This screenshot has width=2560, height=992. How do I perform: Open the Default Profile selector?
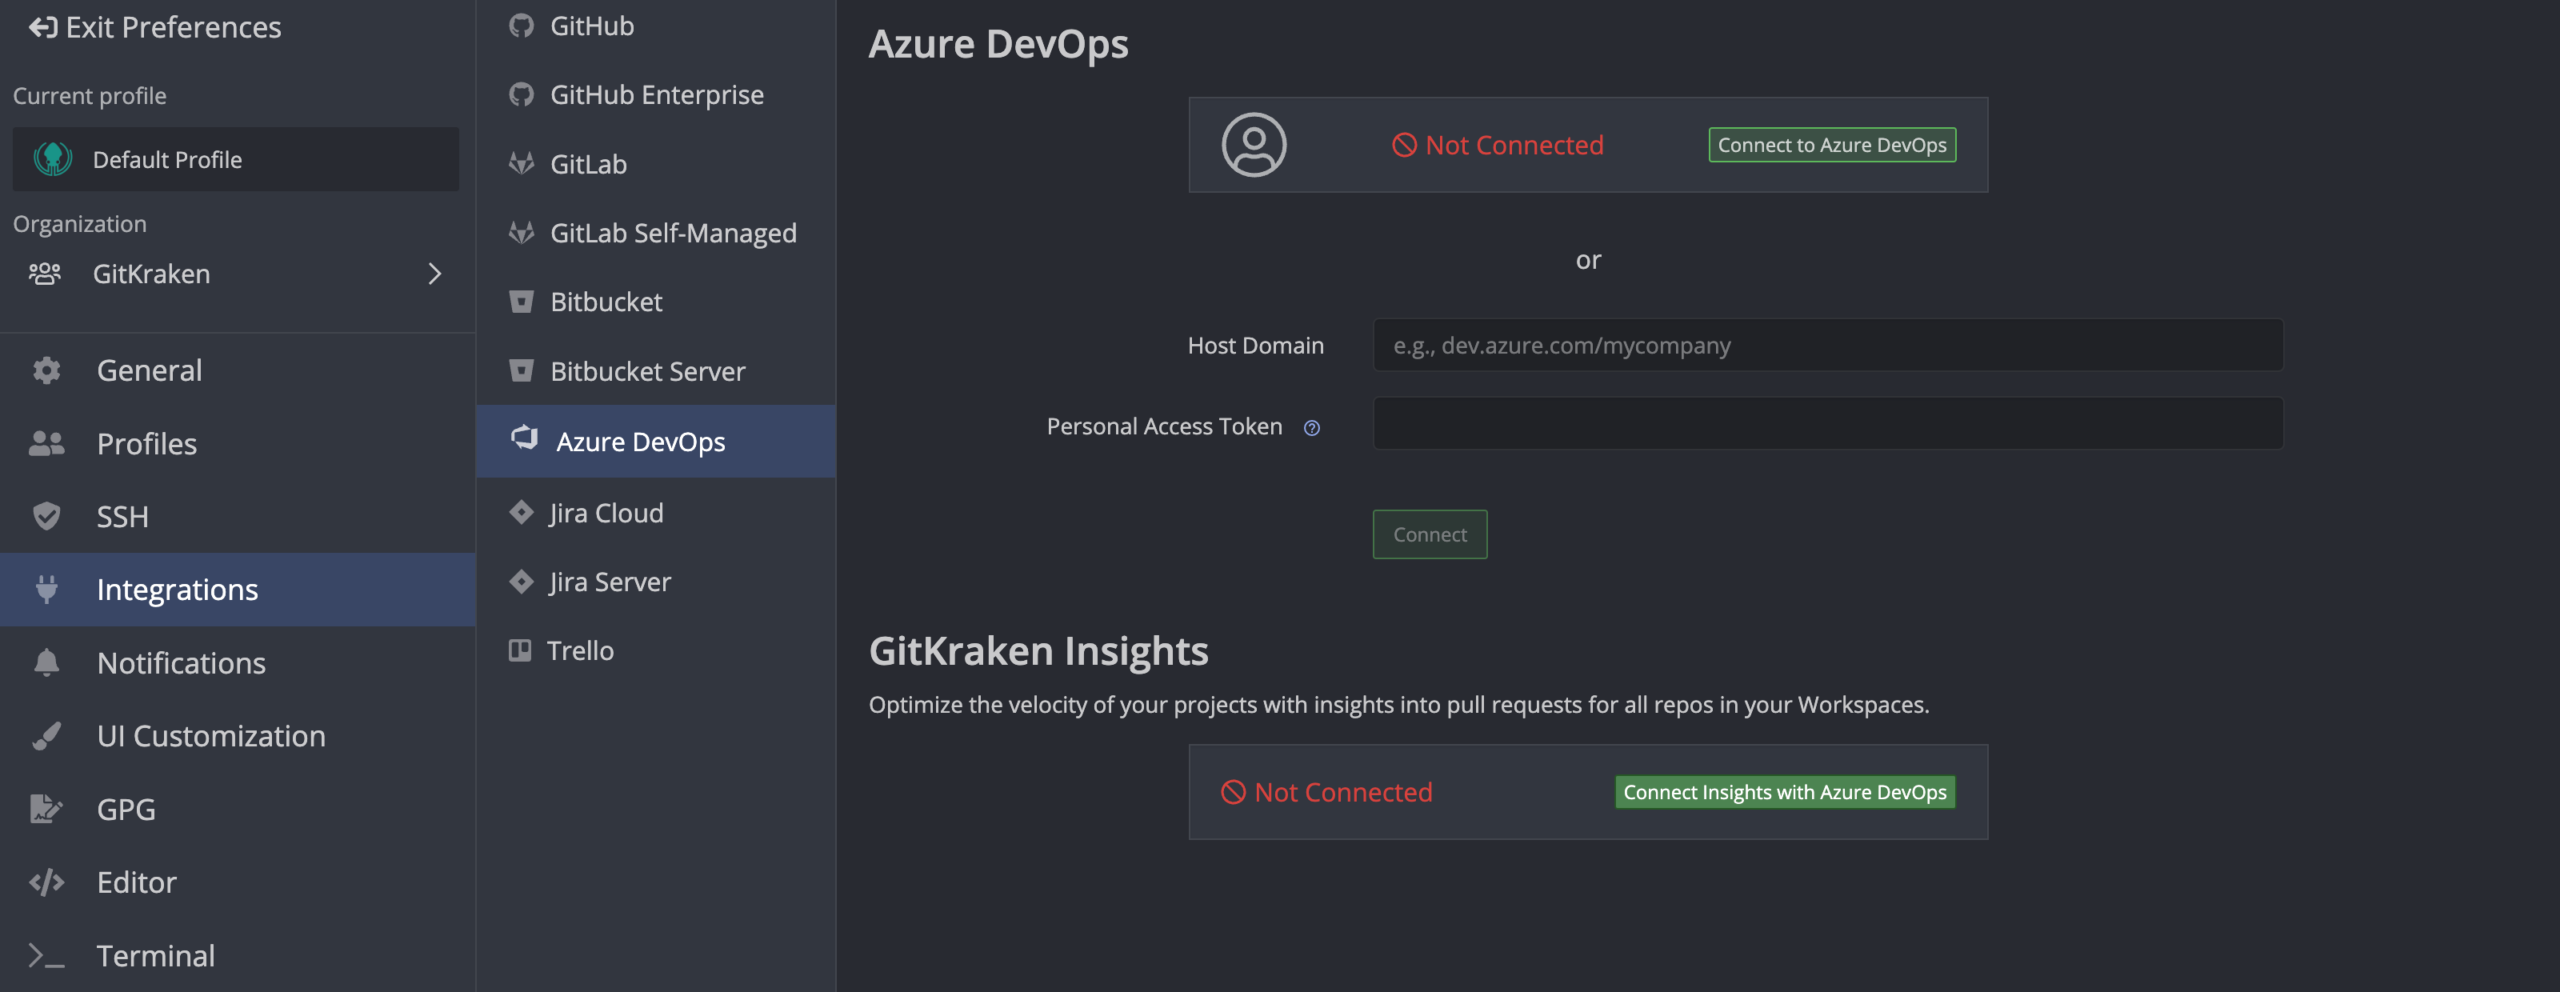click(236, 159)
